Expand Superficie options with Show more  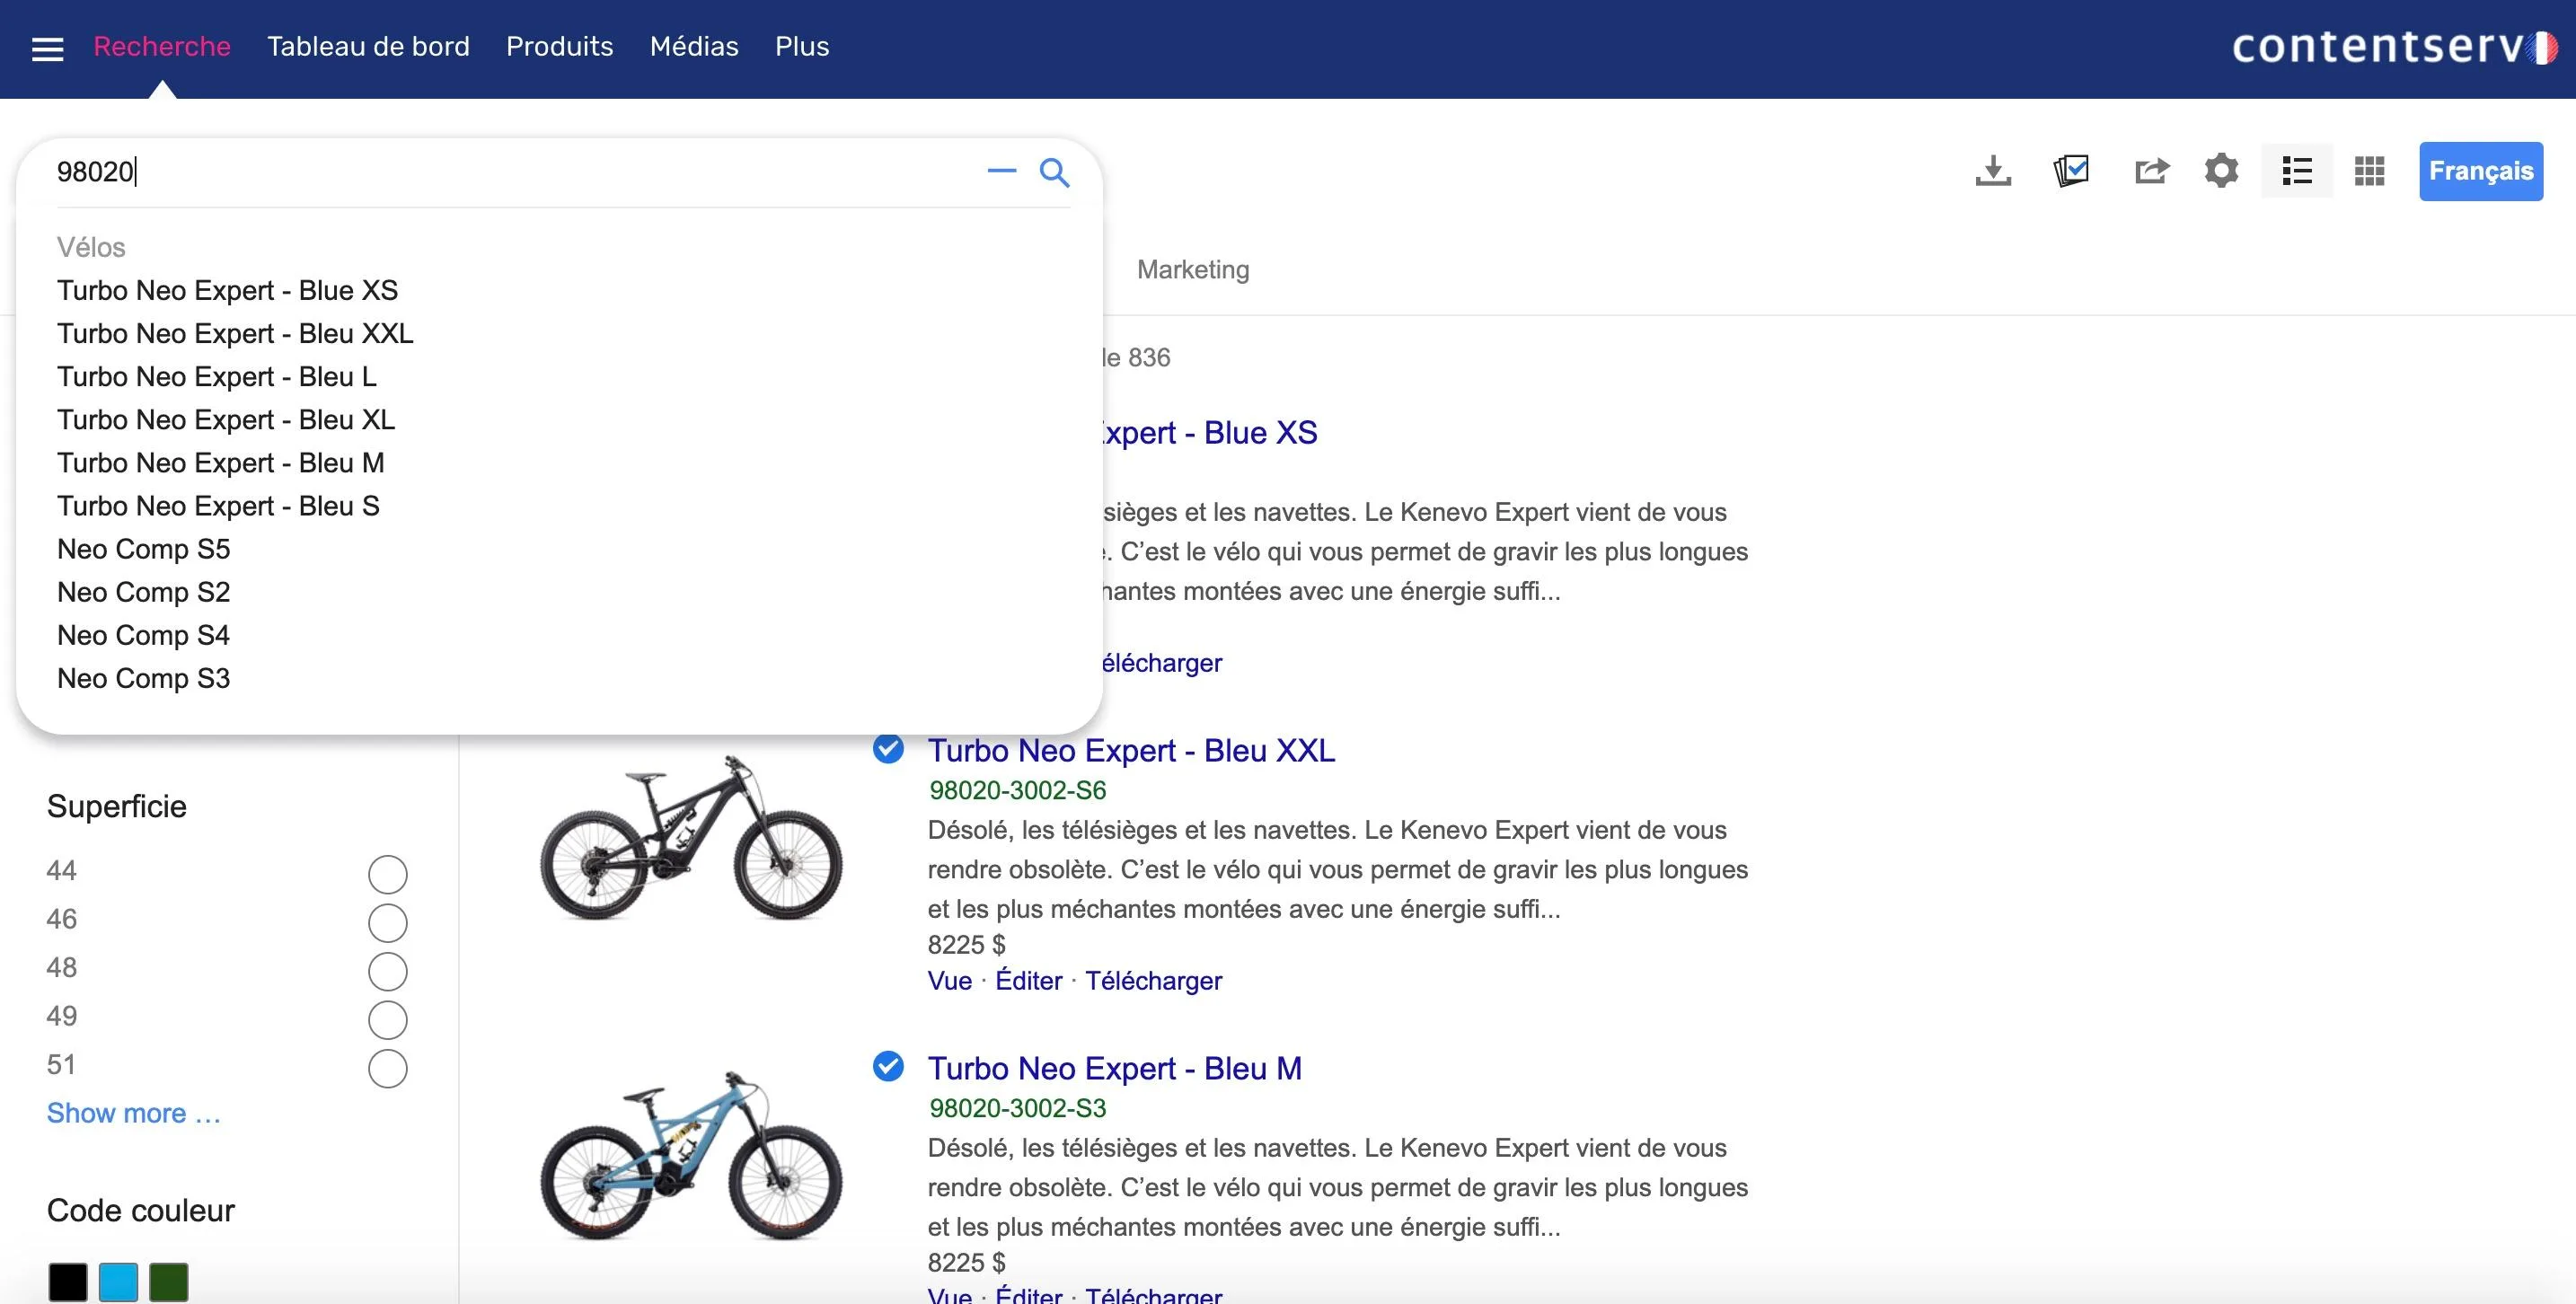click(134, 1113)
